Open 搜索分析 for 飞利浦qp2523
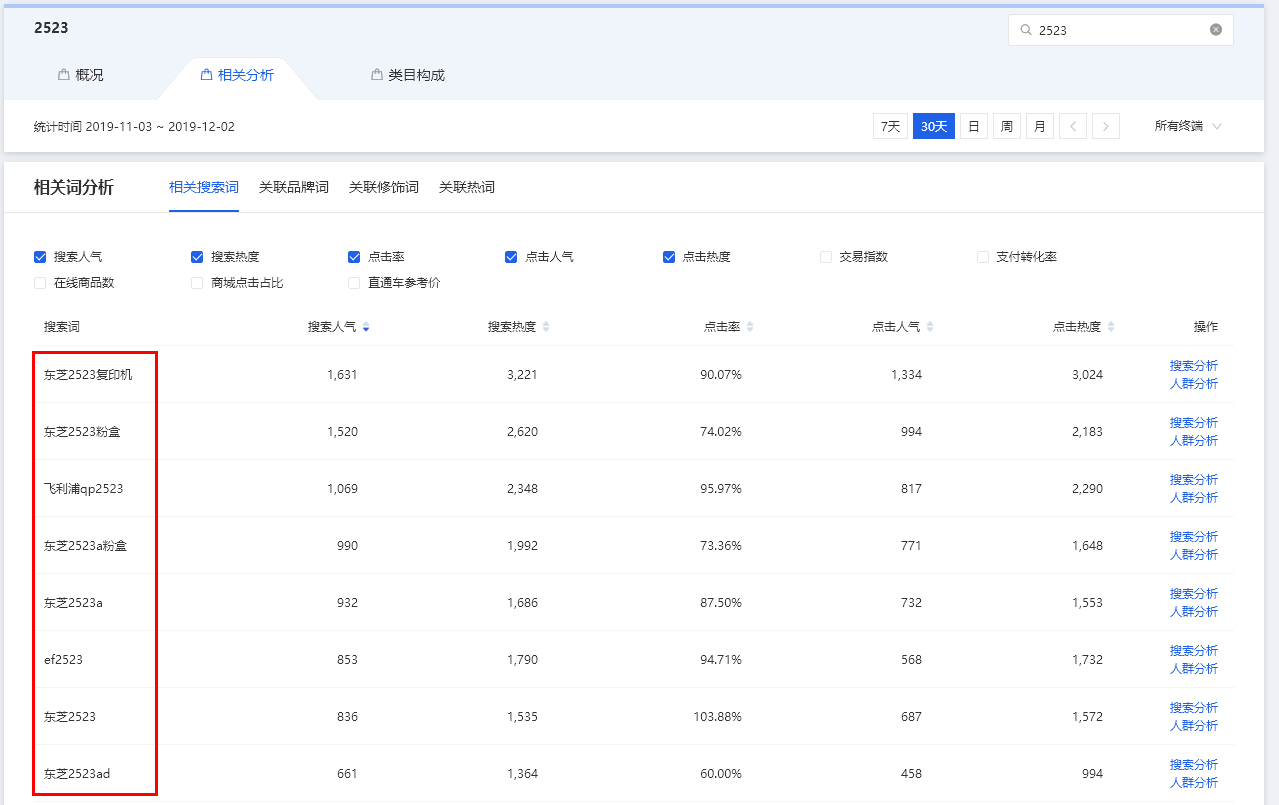This screenshot has height=805, width=1279. [1194, 480]
